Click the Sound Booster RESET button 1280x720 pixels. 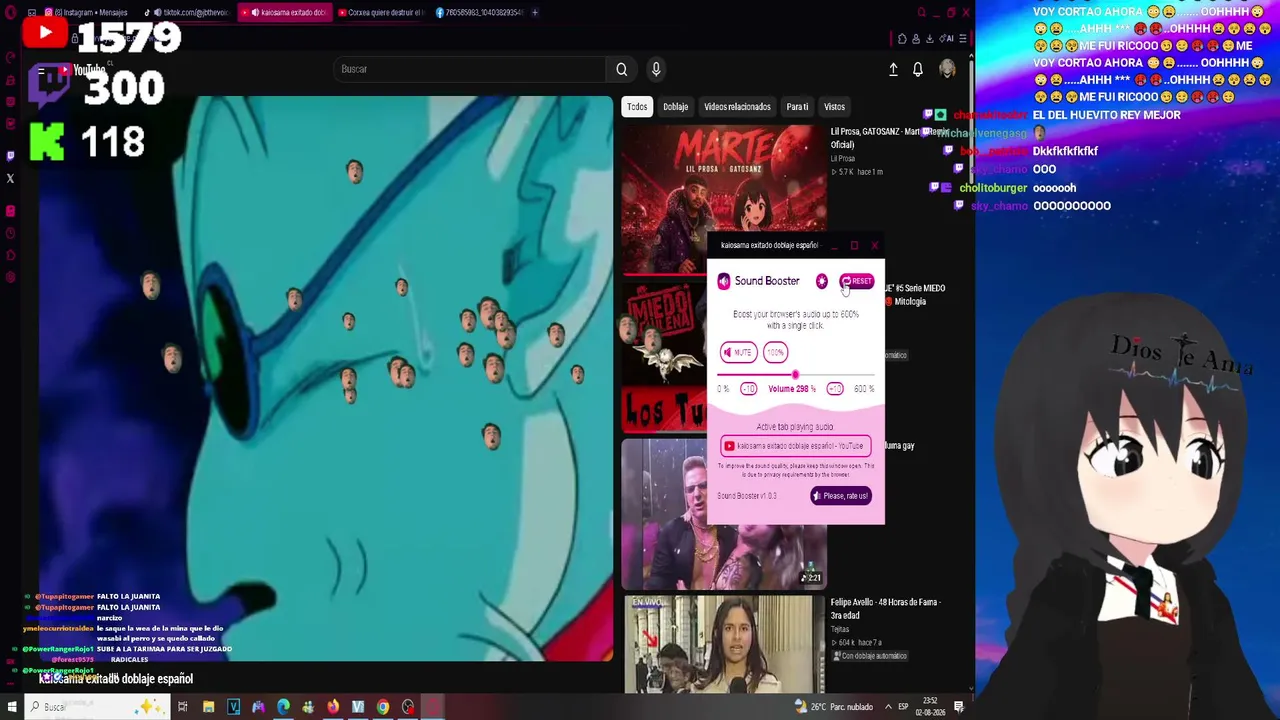tap(857, 281)
